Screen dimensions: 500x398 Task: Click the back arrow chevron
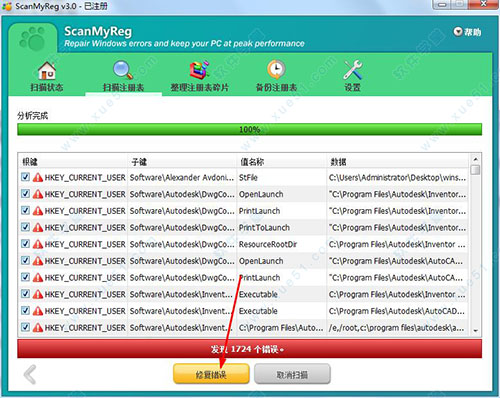pos(30,374)
